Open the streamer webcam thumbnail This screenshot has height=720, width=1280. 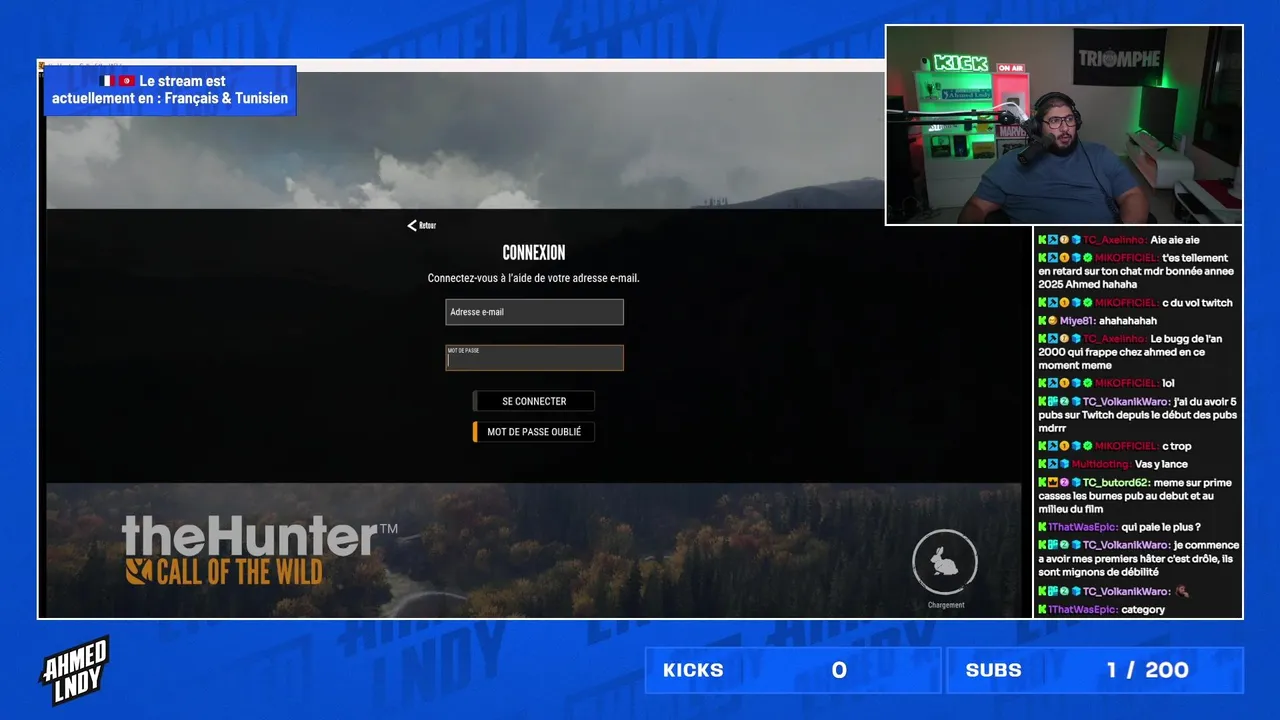[x=1064, y=125]
